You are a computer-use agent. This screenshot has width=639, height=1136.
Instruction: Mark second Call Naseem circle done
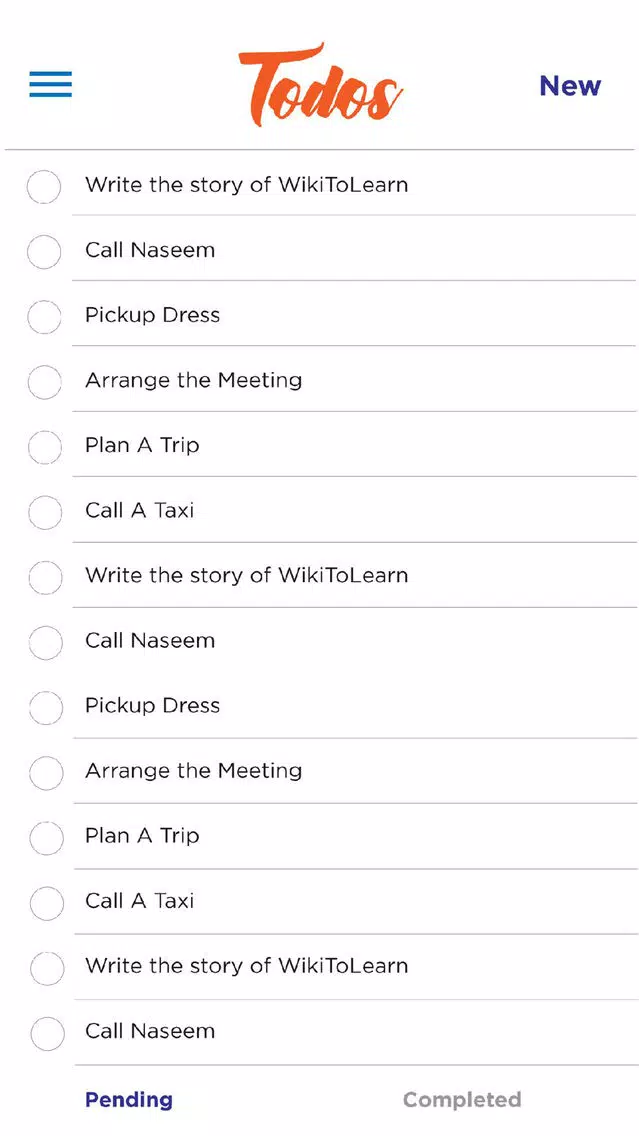[45, 642]
